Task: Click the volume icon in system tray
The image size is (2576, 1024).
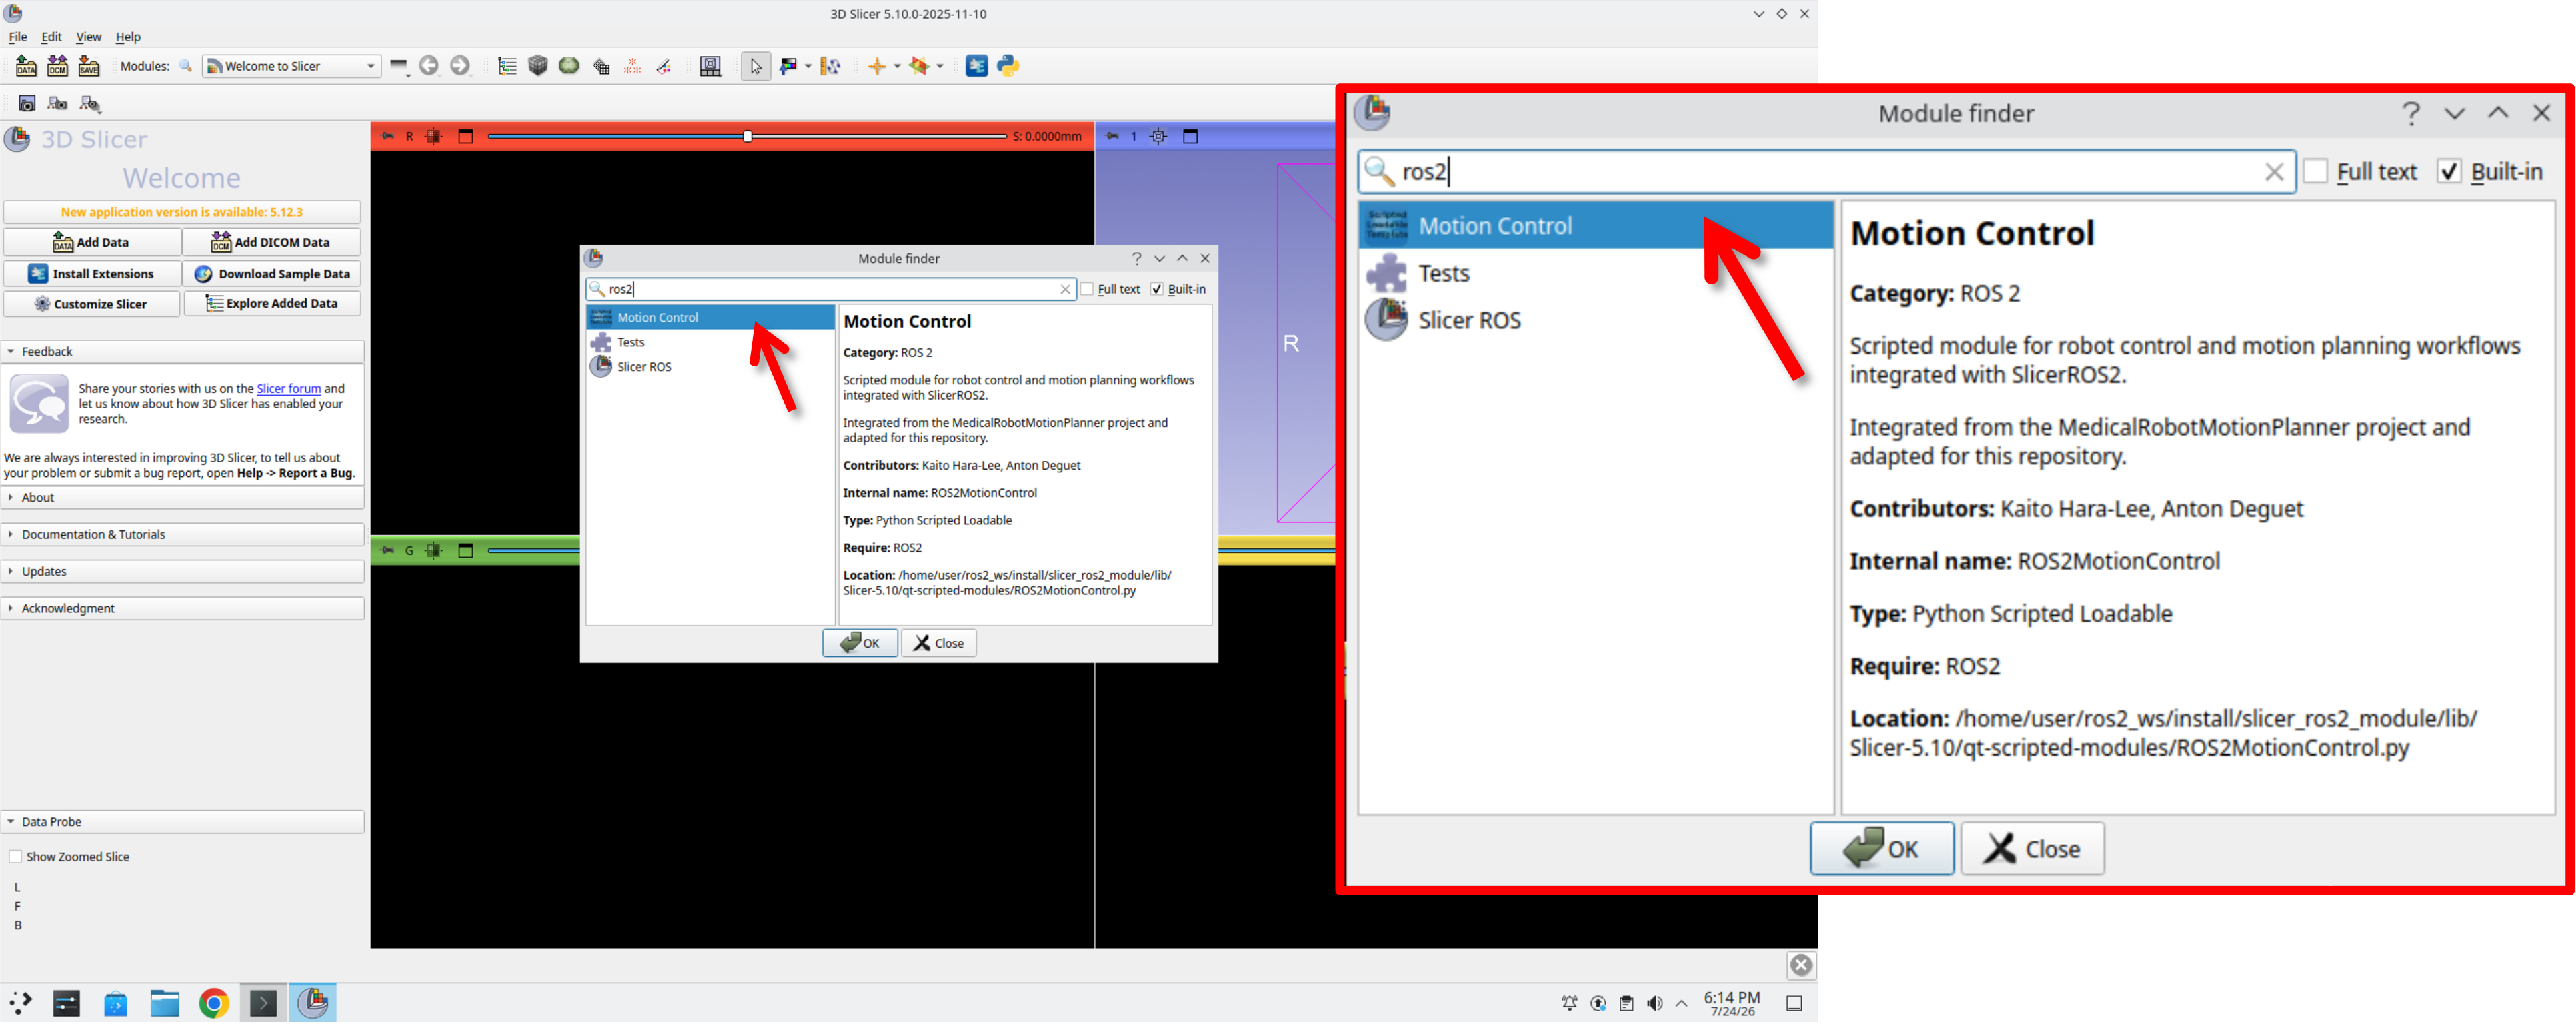Action: (x=1655, y=1003)
